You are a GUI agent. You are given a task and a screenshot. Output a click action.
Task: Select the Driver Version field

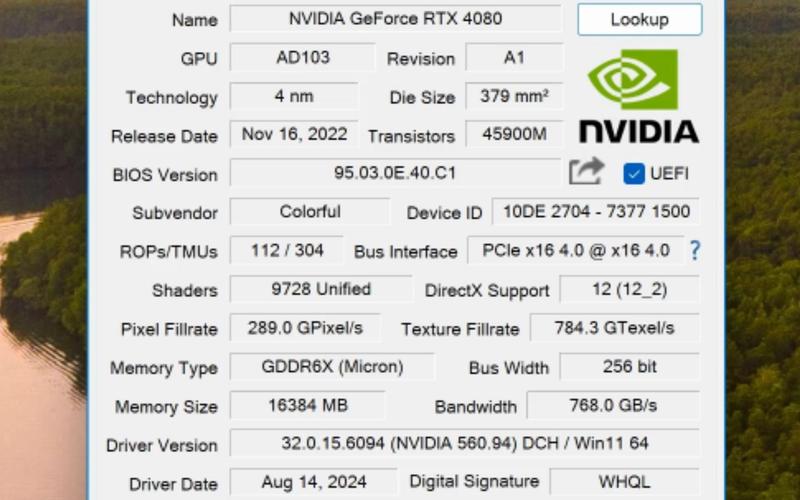[x=465, y=443]
